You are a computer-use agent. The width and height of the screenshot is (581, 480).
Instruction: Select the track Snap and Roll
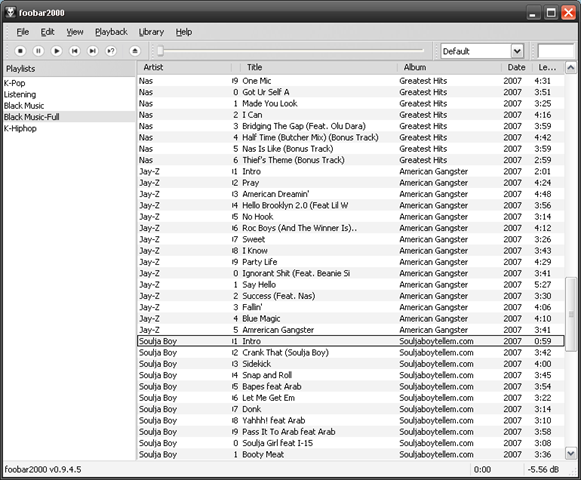coord(351,375)
